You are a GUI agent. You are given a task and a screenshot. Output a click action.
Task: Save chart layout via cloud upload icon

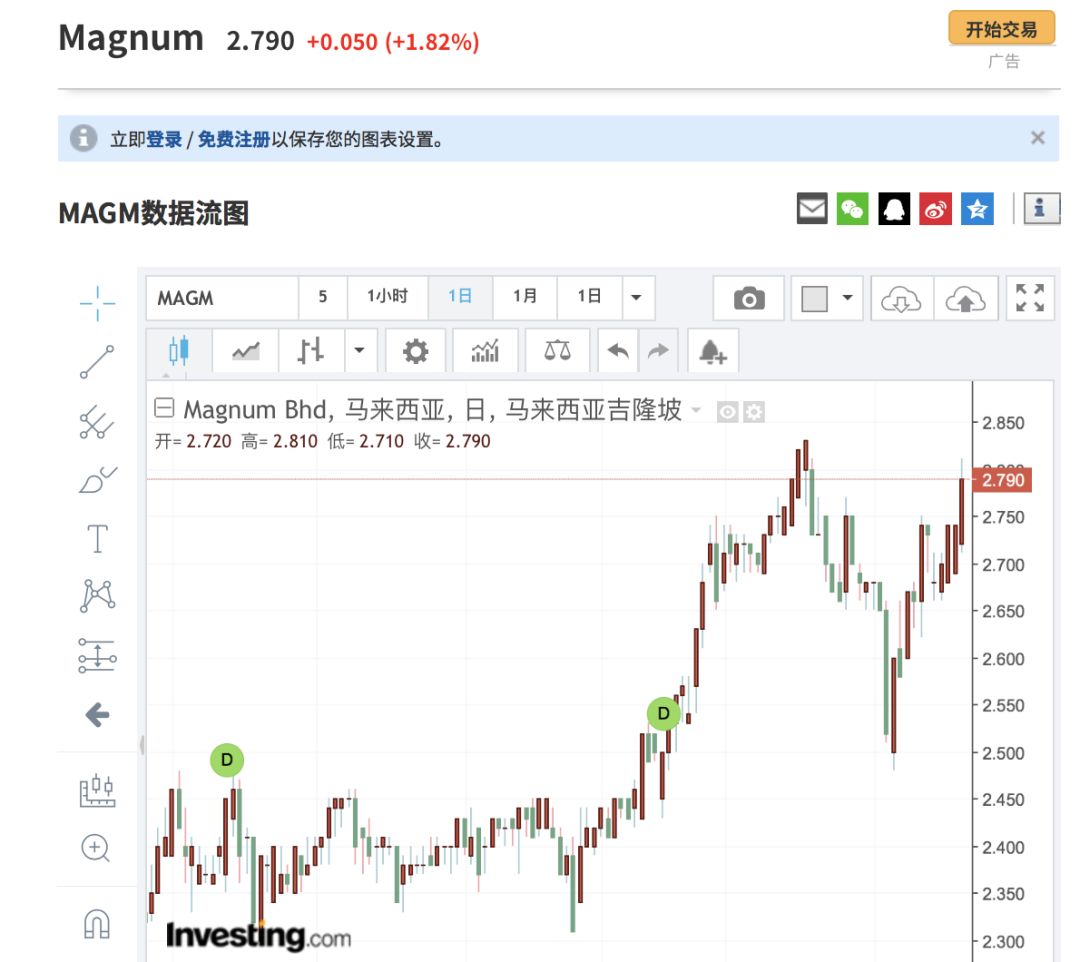click(x=965, y=298)
